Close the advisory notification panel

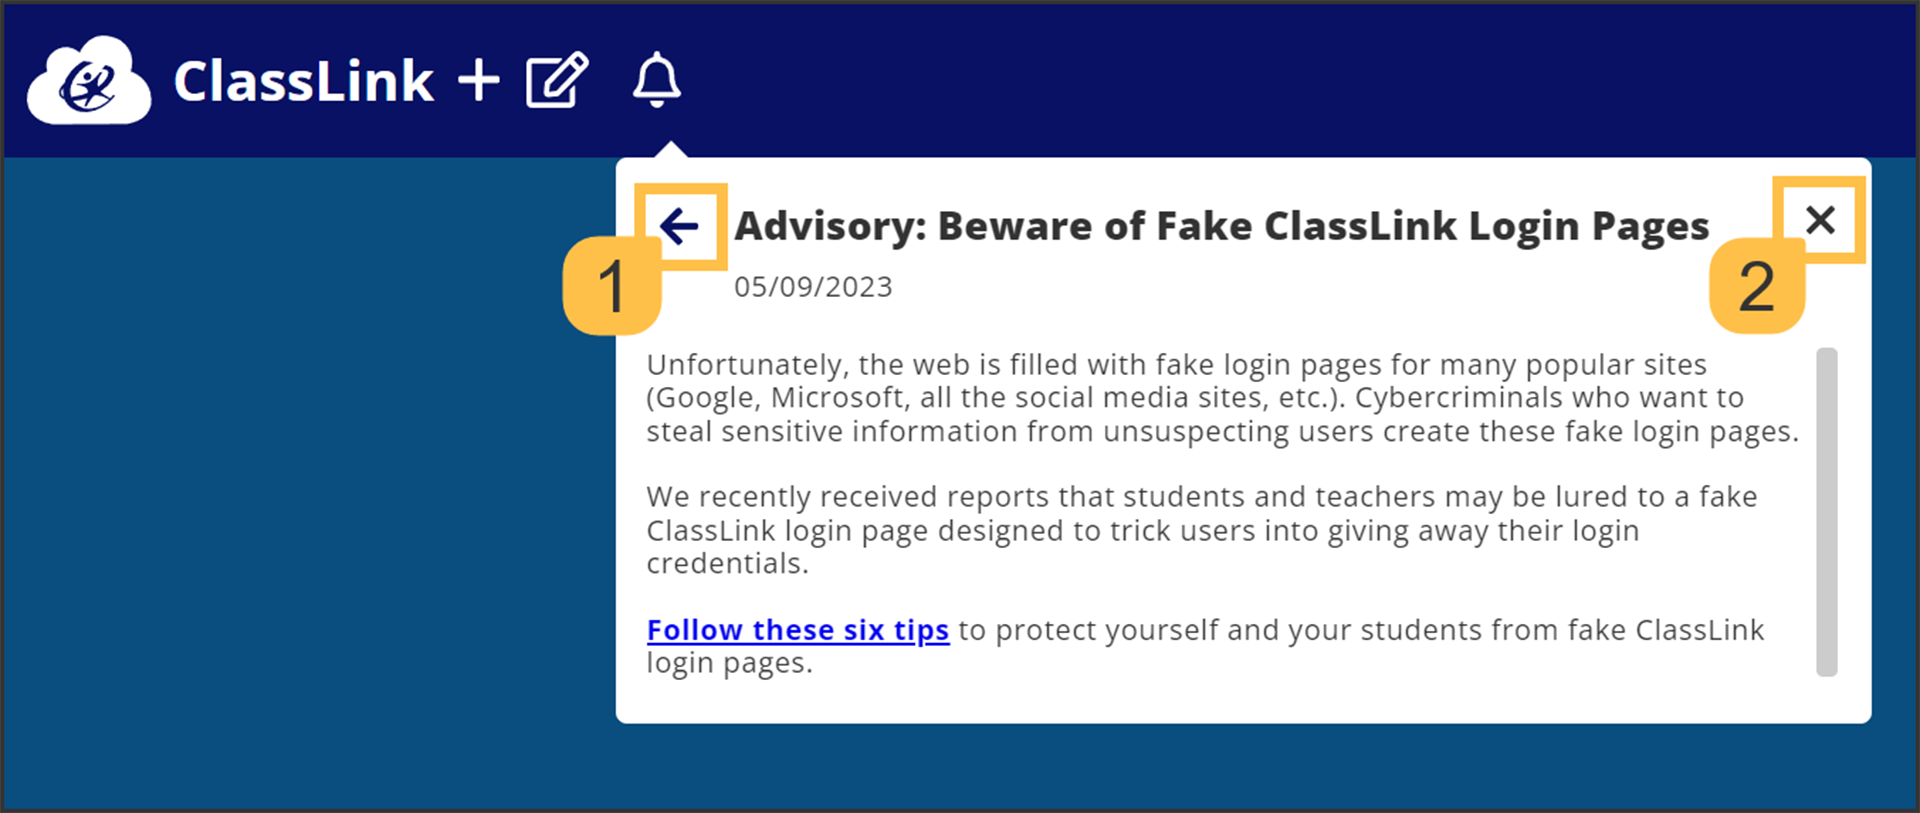click(x=1820, y=220)
